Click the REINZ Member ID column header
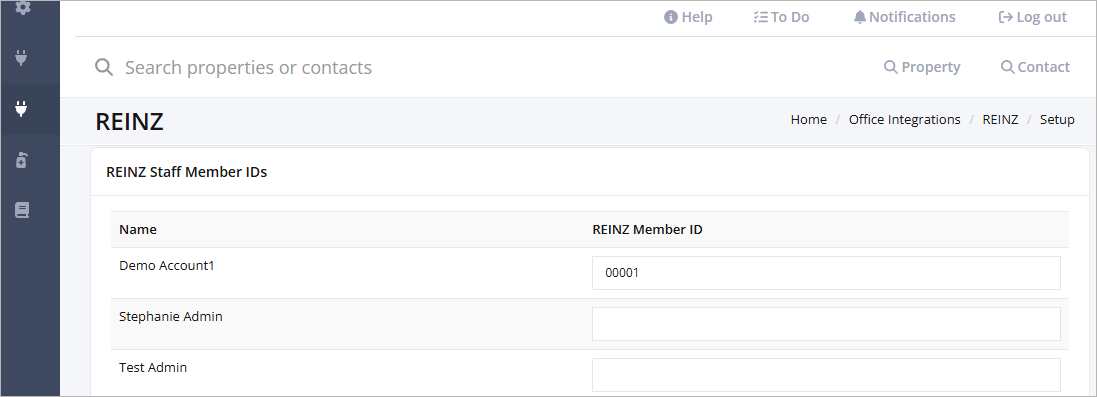Viewport: 1097px width, 397px height. coord(647,230)
